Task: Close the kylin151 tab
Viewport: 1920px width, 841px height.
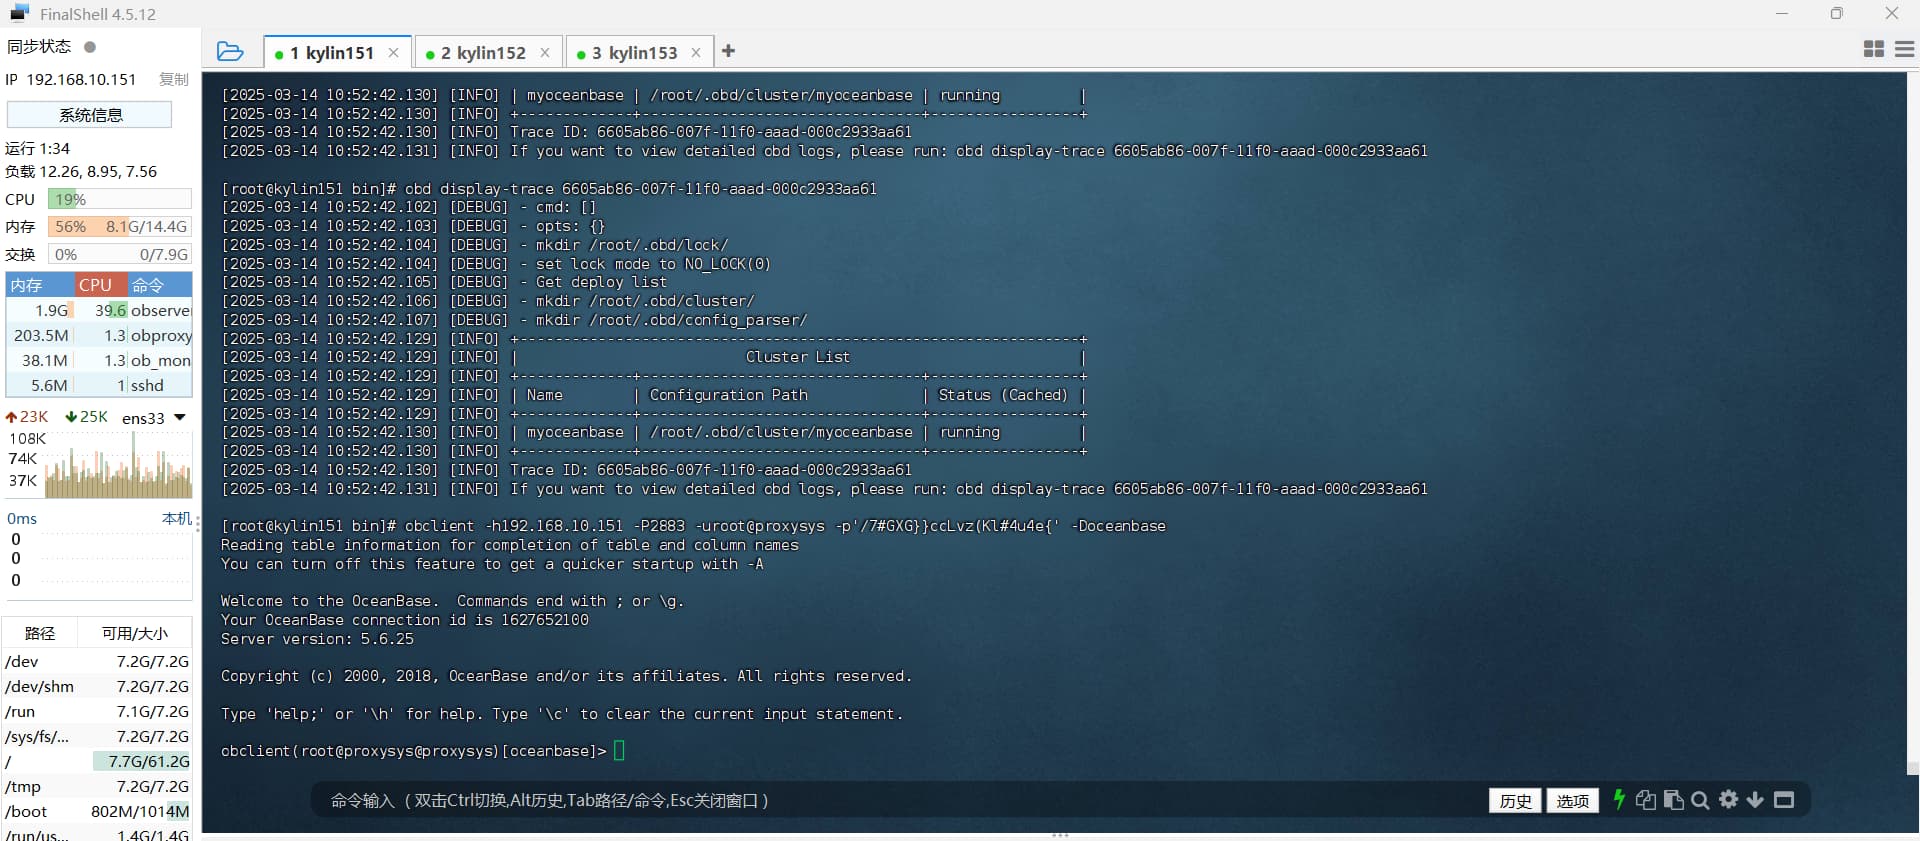Action: click(x=394, y=52)
